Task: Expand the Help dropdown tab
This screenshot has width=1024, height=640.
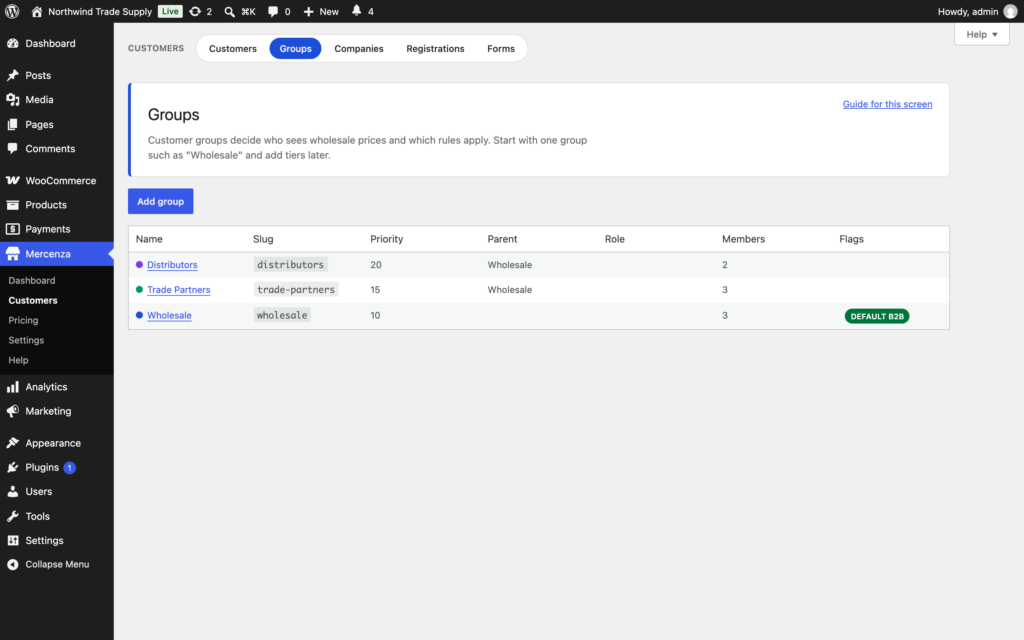Action: (981, 35)
